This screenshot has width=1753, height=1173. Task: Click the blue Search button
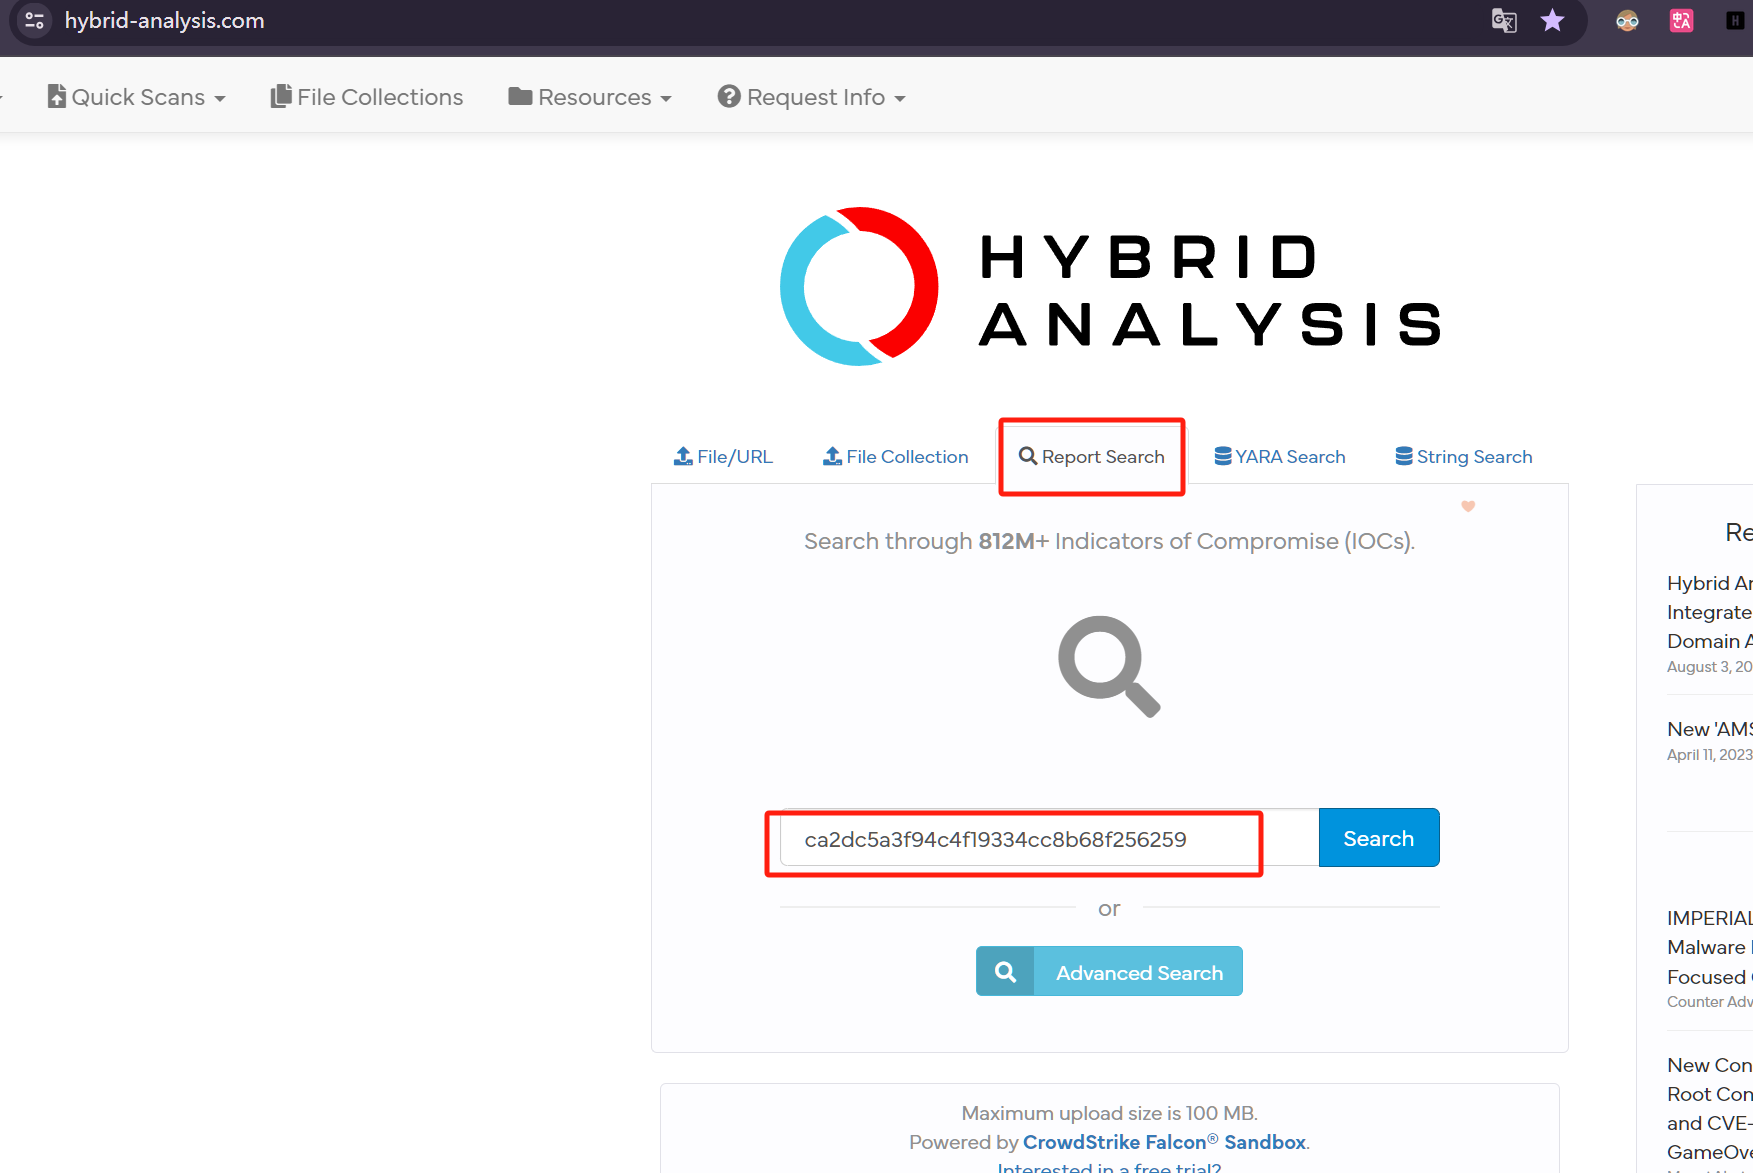(x=1379, y=838)
